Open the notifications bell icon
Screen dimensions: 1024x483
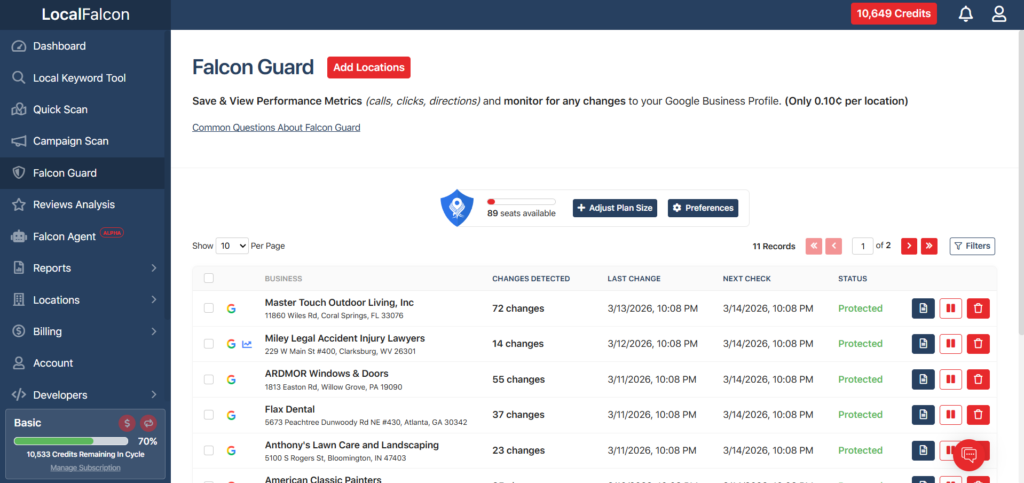coord(965,14)
